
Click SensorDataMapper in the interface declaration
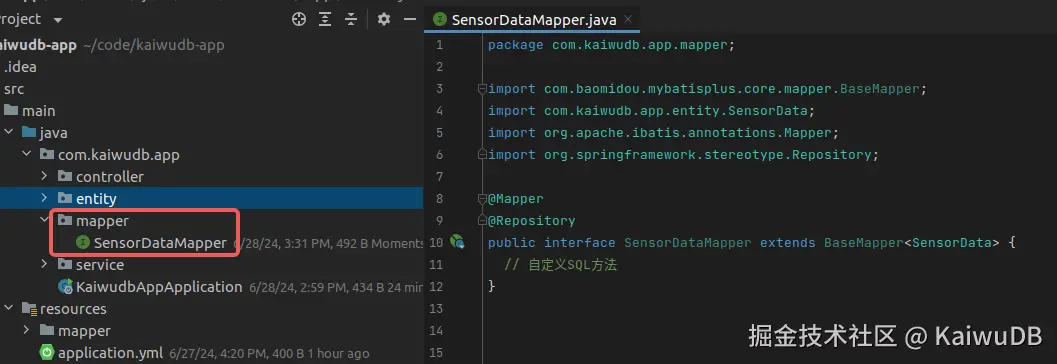coord(688,243)
